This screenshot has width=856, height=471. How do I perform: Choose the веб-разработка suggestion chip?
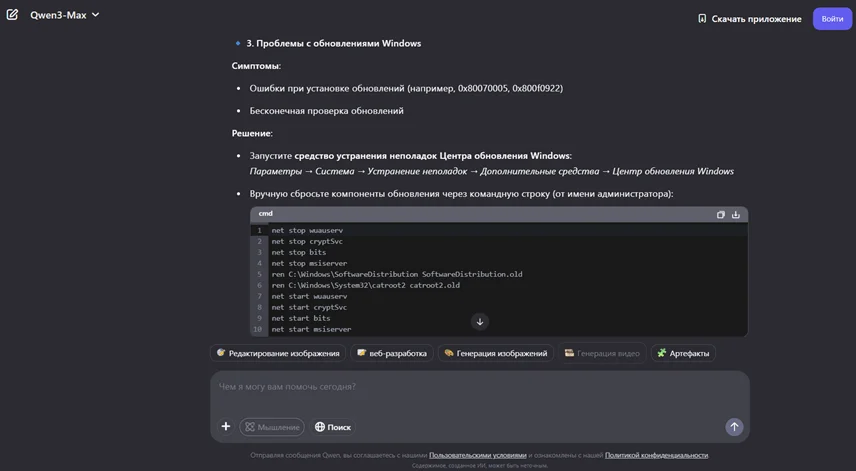[x=391, y=353]
